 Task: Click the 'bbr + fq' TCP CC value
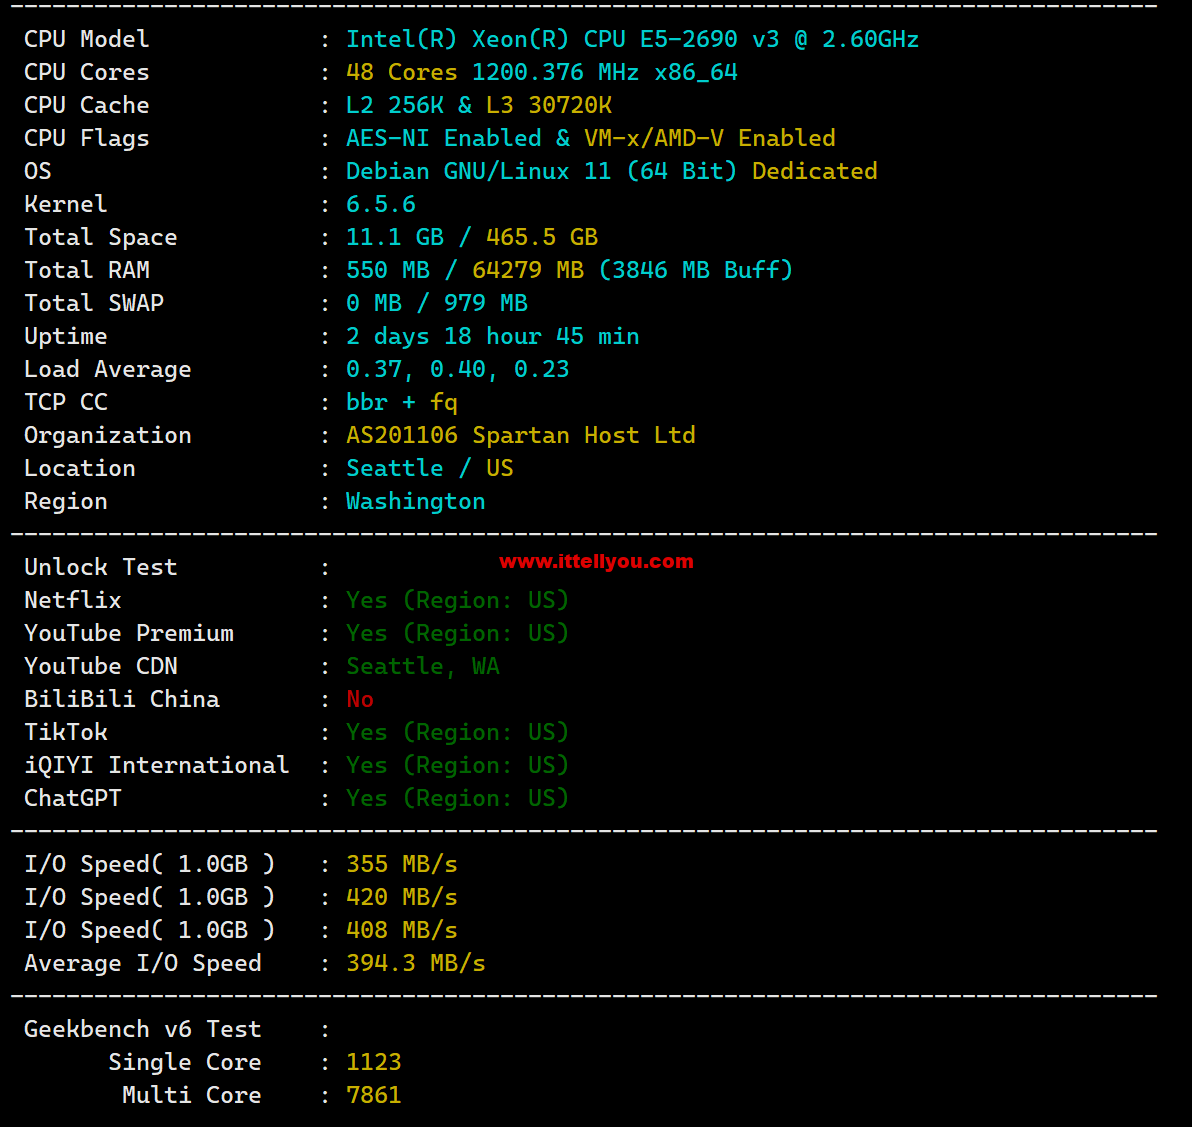pyautogui.click(x=401, y=402)
